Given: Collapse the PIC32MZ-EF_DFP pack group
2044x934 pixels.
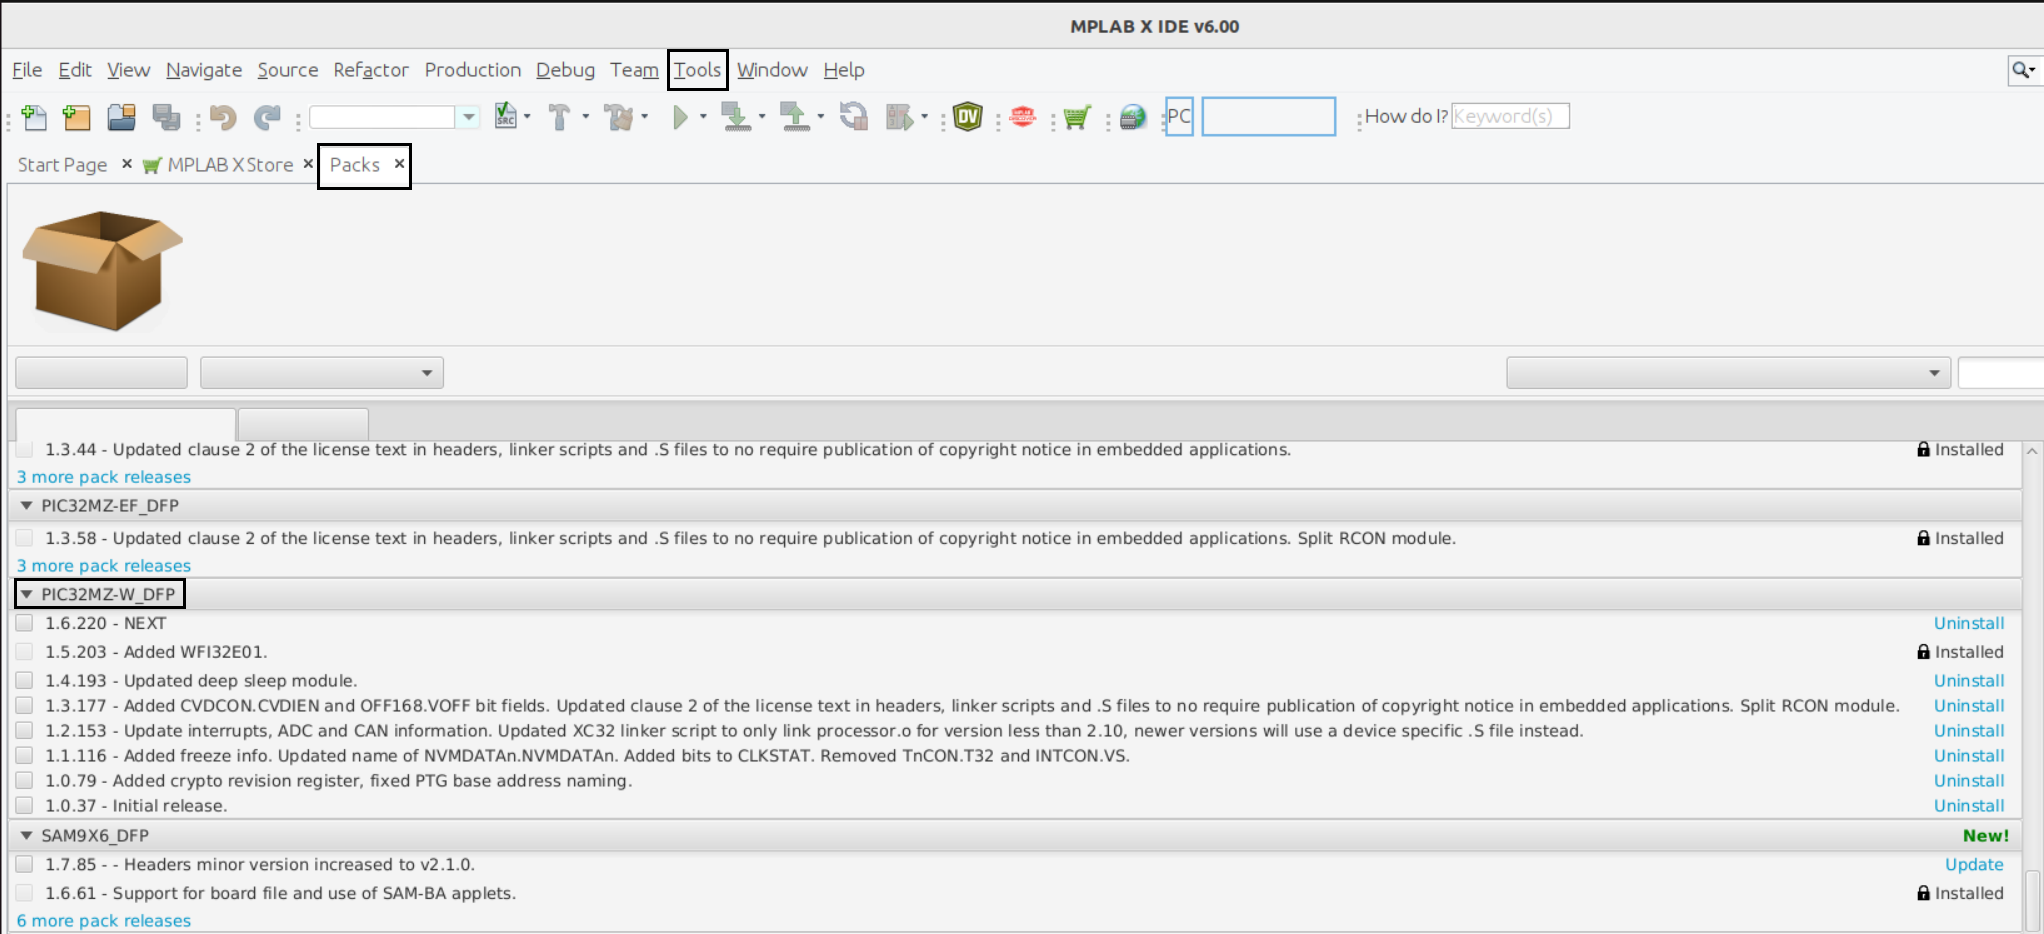Looking at the screenshot, I should point(27,506).
